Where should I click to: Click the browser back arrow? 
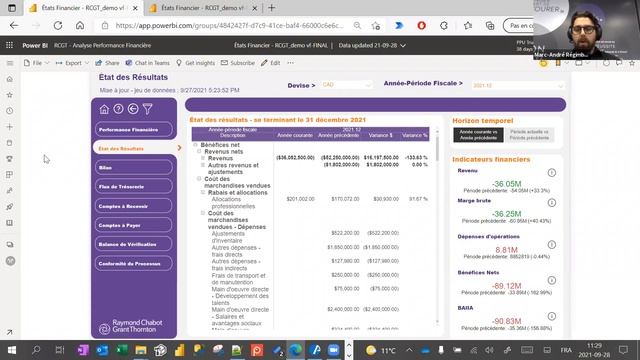tap(14, 26)
